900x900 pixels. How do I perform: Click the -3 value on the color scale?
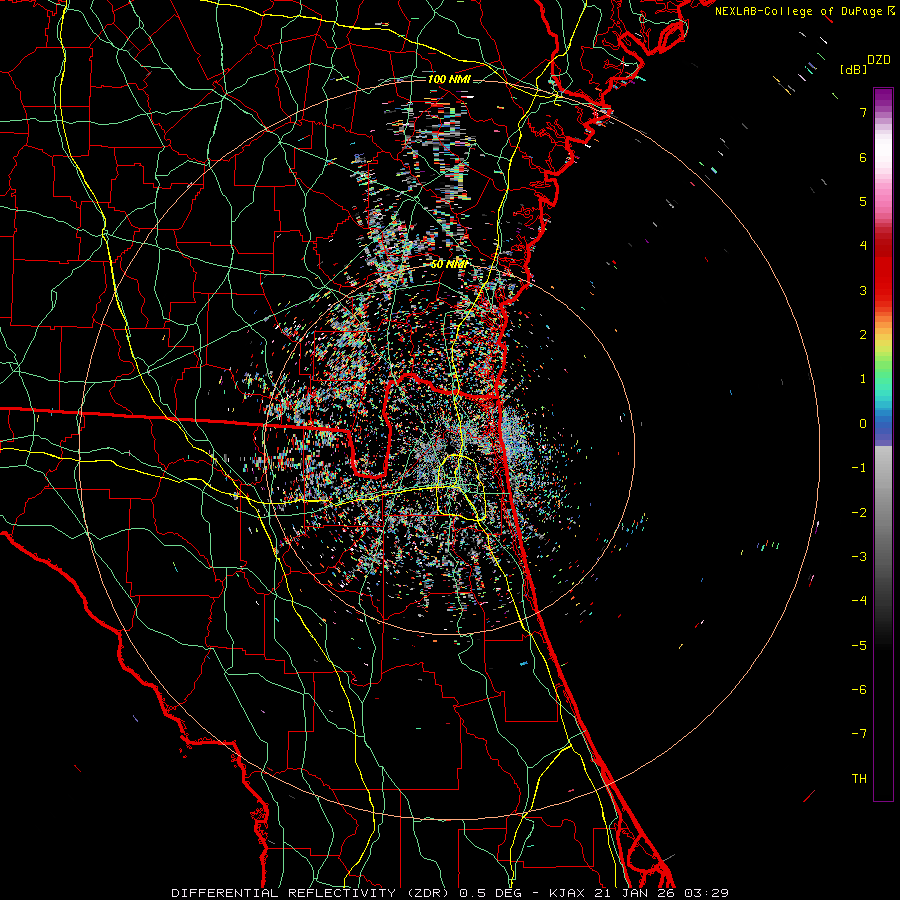click(x=859, y=557)
